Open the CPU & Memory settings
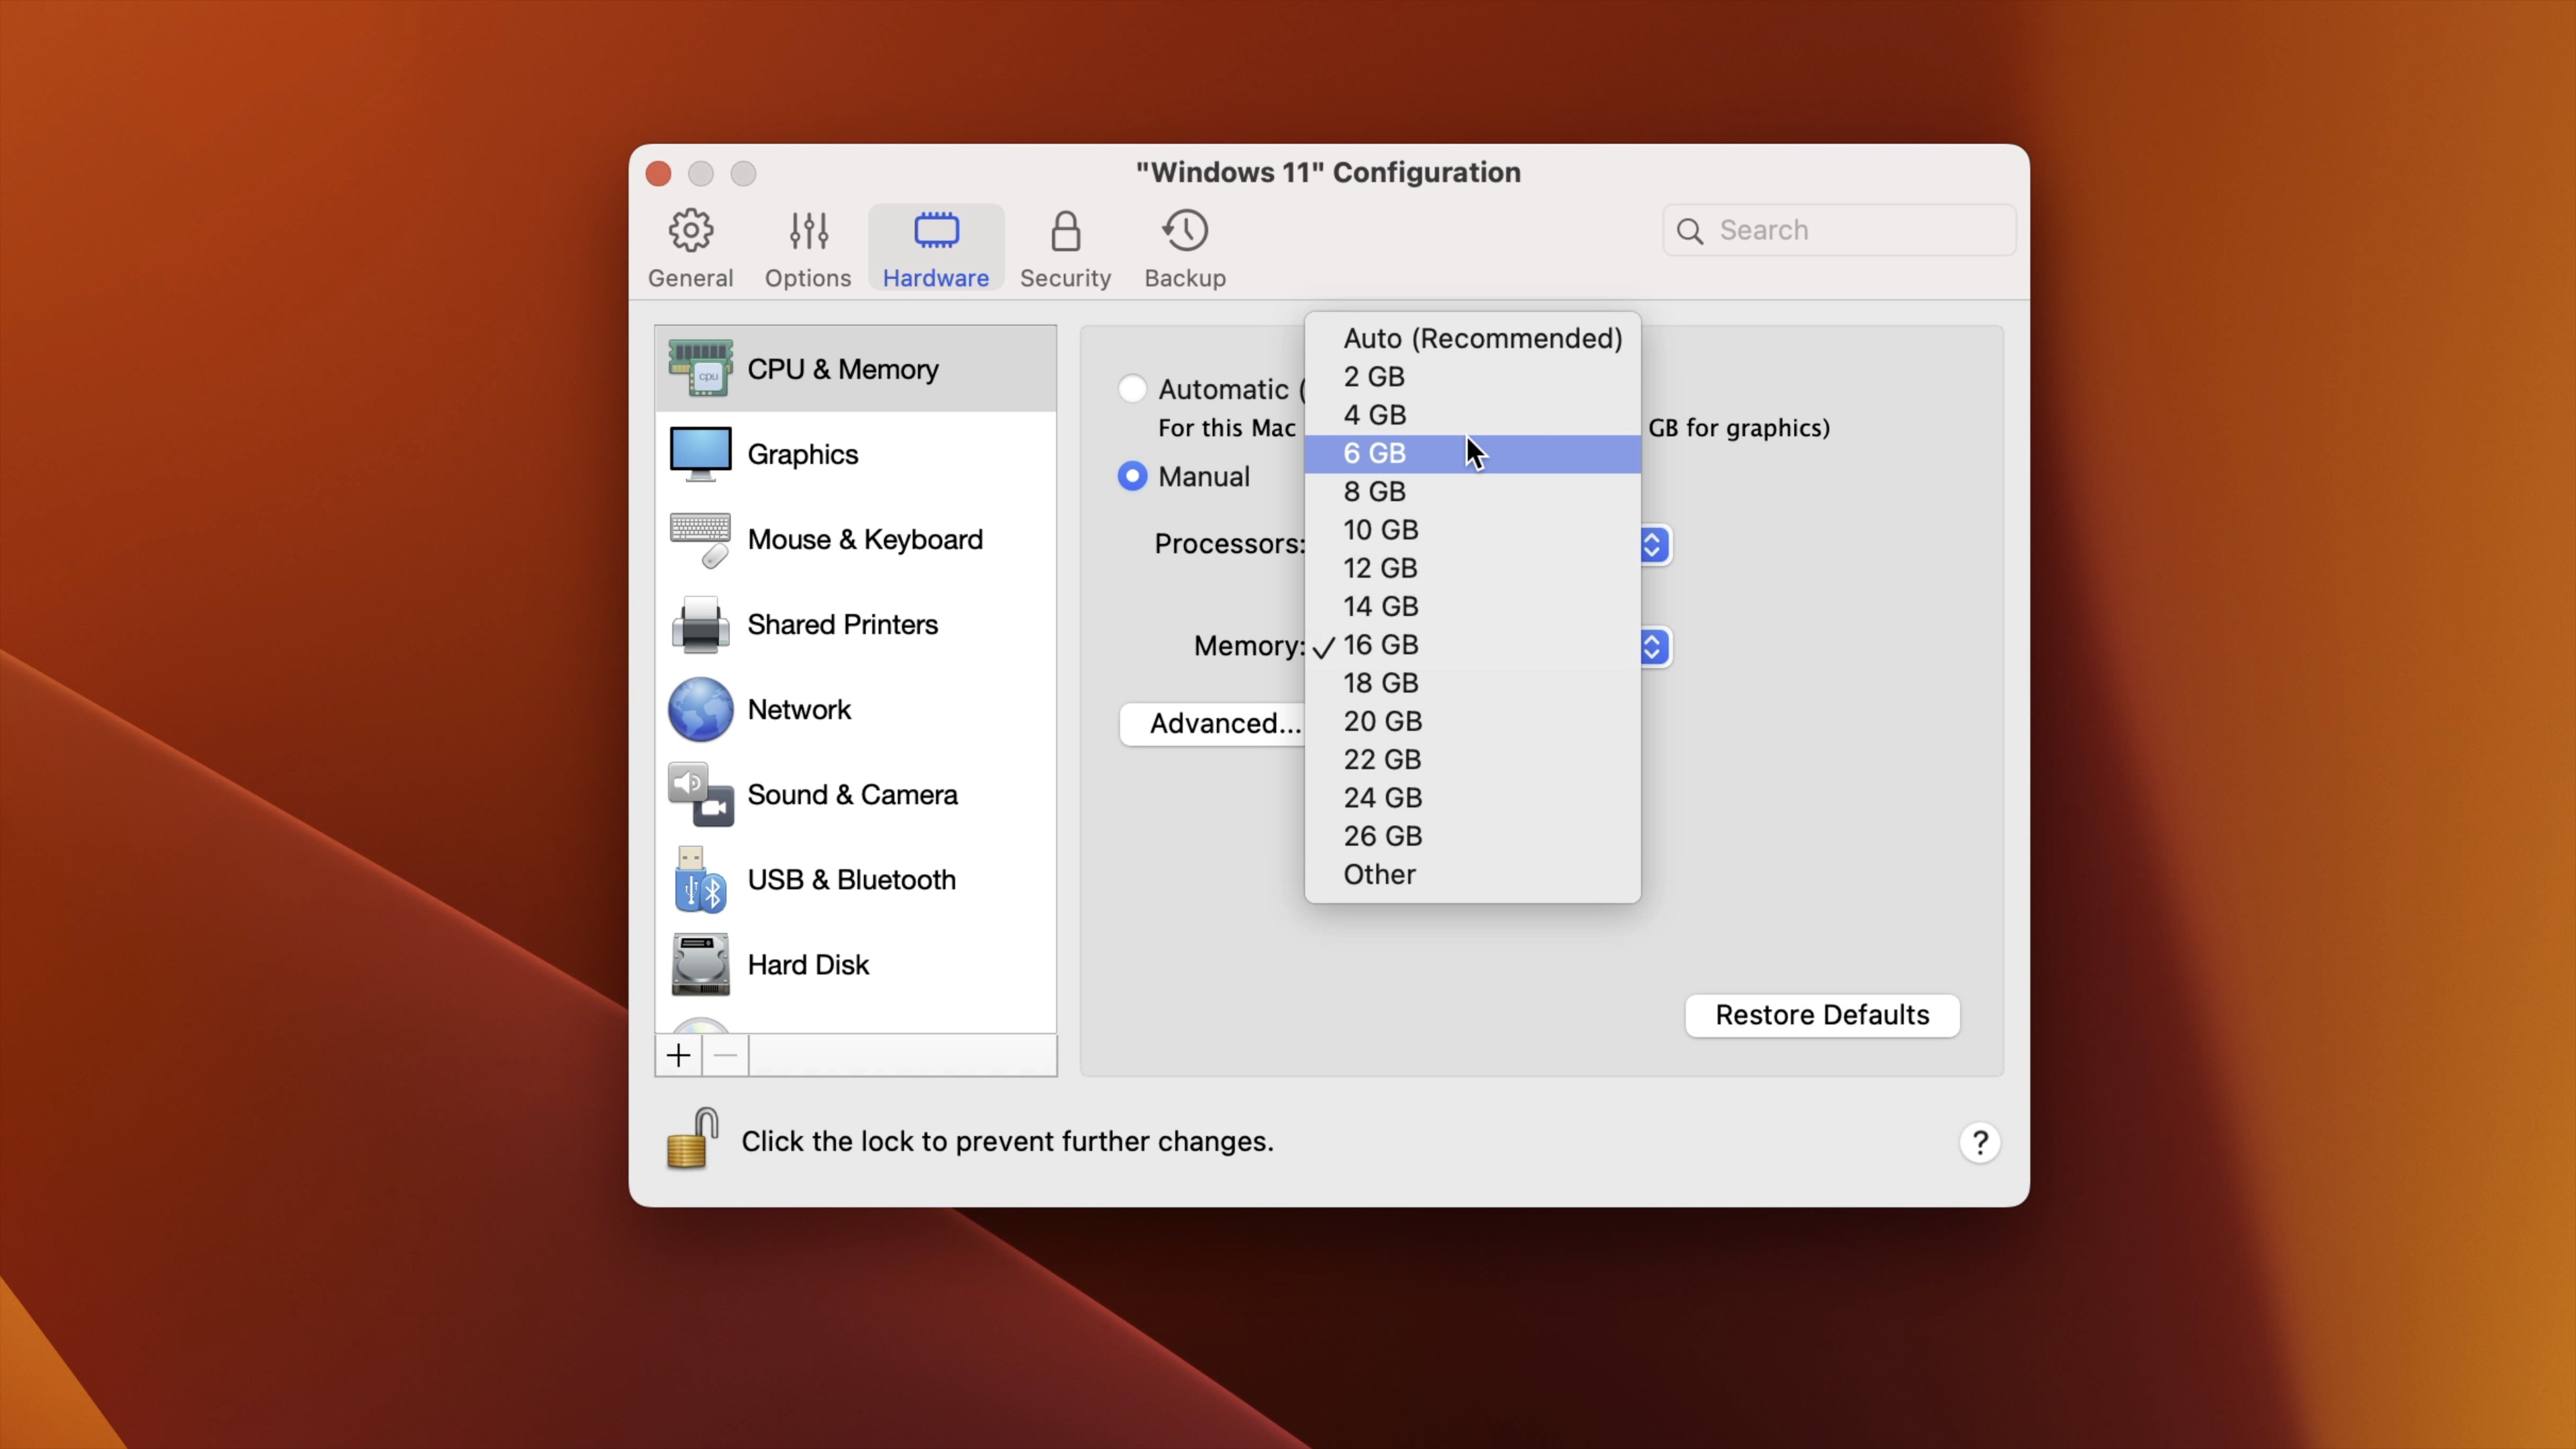2576x1449 pixels. pos(843,368)
